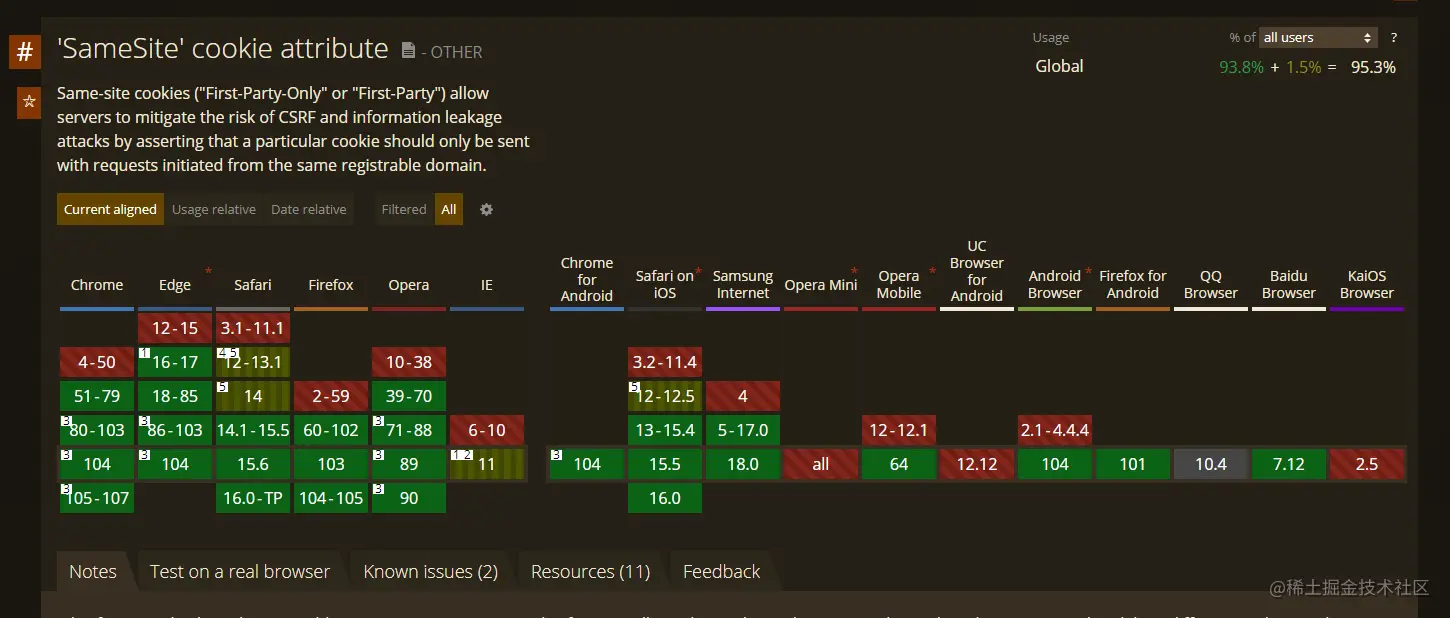Open the settings gear icon
This screenshot has width=1450, height=618.
click(486, 209)
